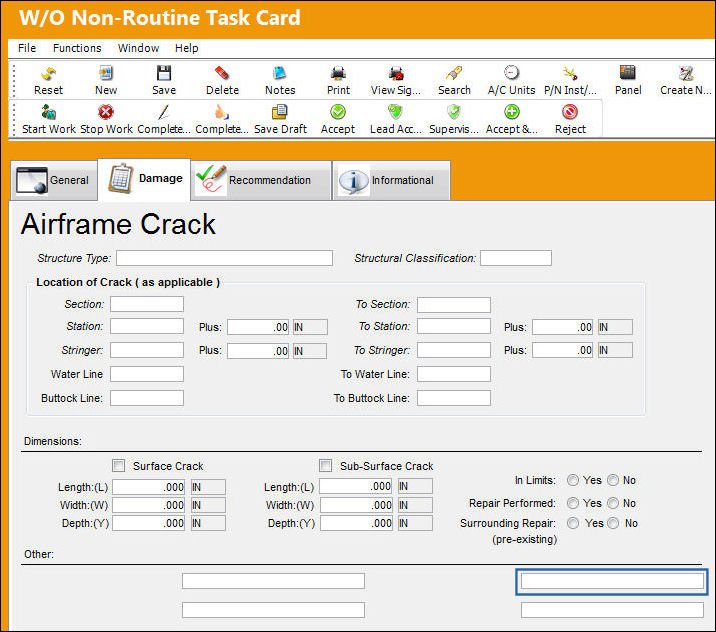Image resolution: width=716 pixels, height=632 pixels.
Task: Switch to the General tab
Action: tap(54, 180)
